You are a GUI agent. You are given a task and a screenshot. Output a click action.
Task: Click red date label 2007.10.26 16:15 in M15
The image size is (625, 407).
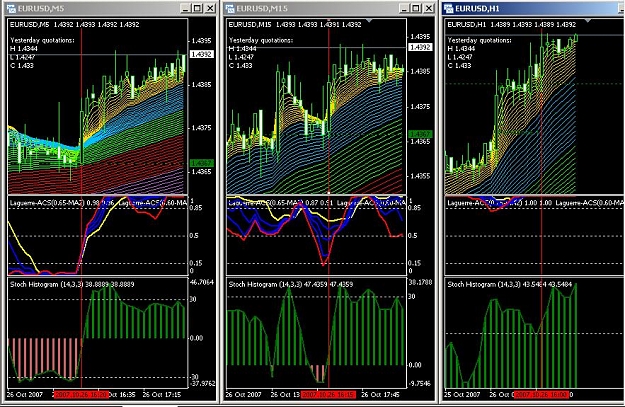(328, 395)
